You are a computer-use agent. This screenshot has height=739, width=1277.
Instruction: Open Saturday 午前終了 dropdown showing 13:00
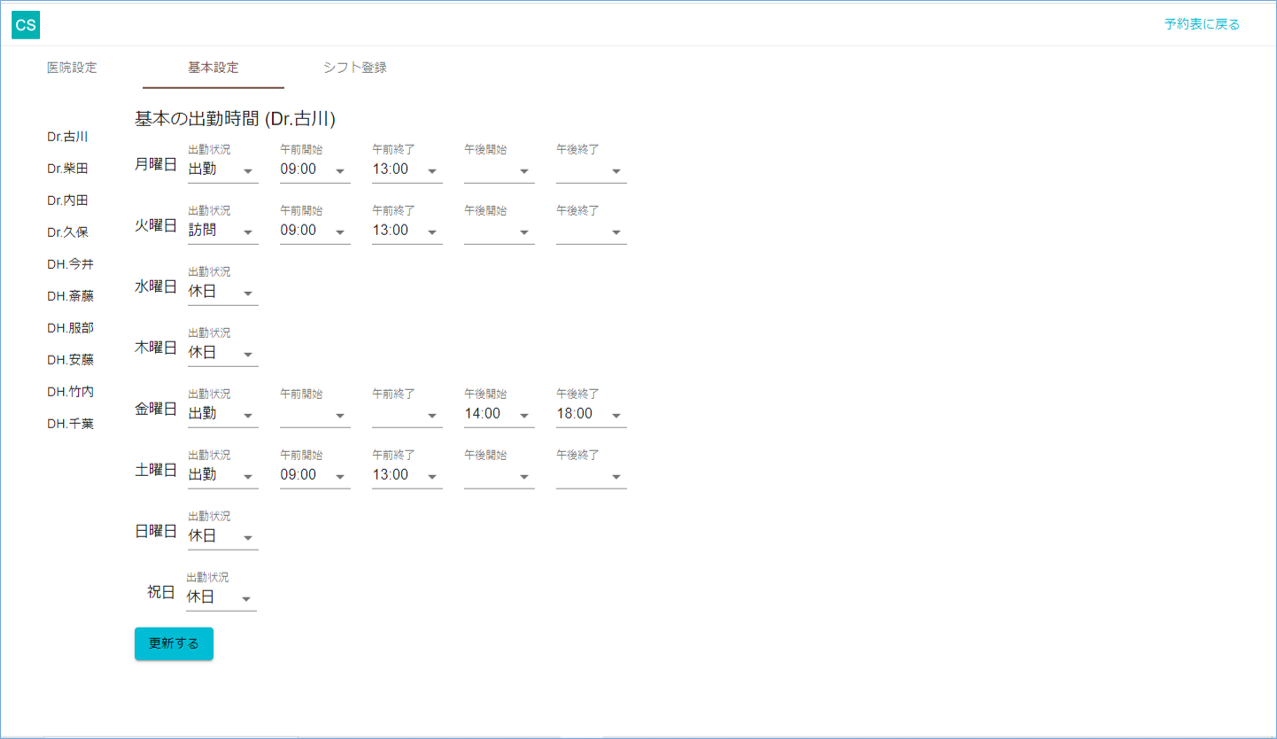pyautogui.click(x=406, y=475)
